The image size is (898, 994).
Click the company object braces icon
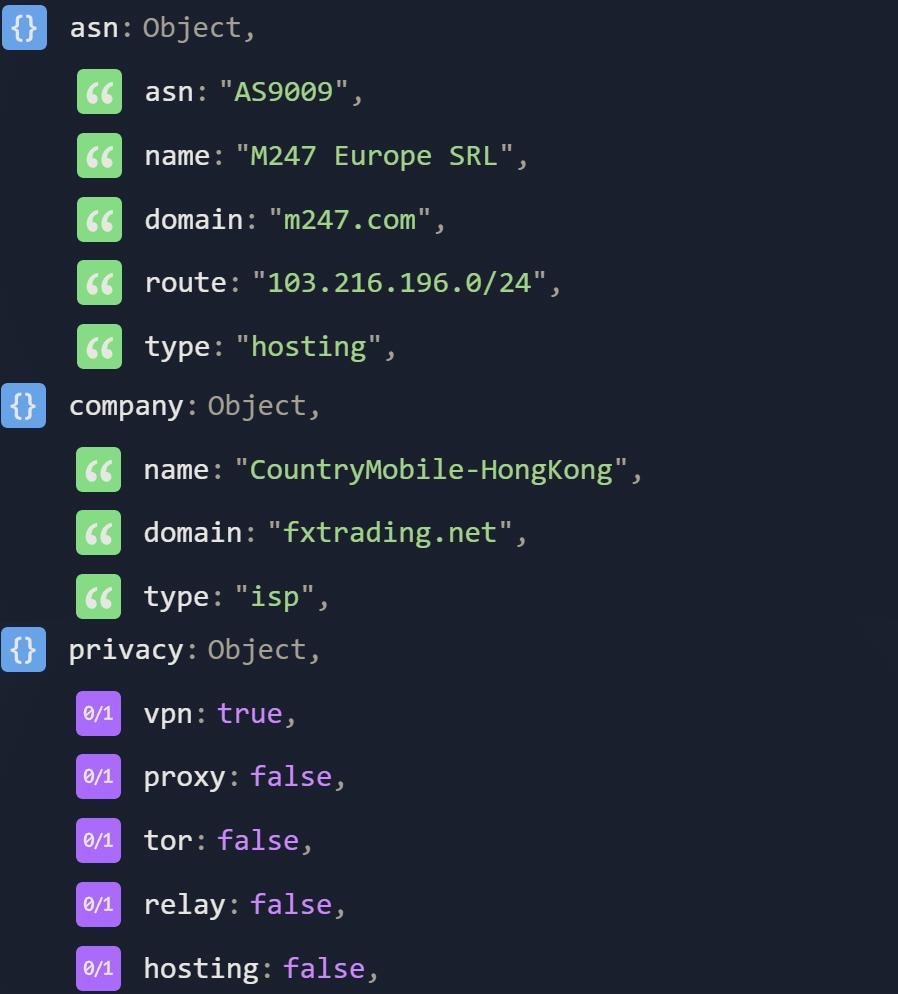[24, 405]
